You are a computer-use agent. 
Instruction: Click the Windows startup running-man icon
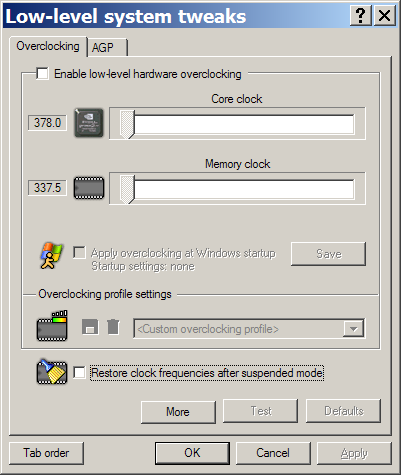[x=51, y=256]
